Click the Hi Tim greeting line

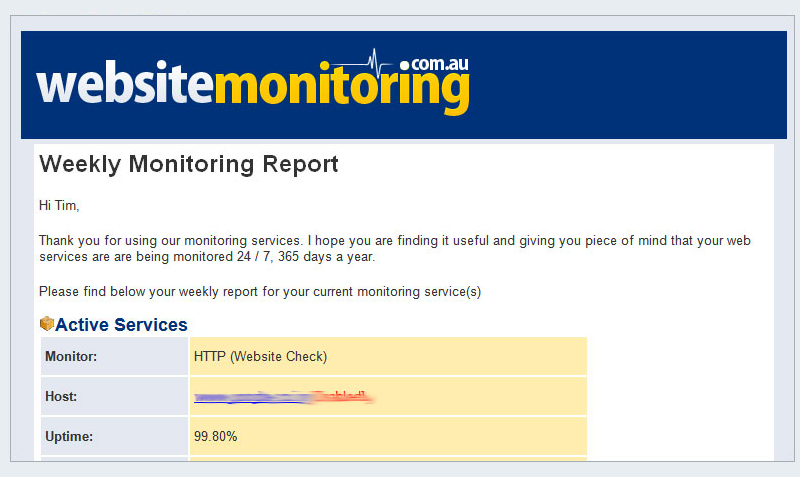[59, 206]
